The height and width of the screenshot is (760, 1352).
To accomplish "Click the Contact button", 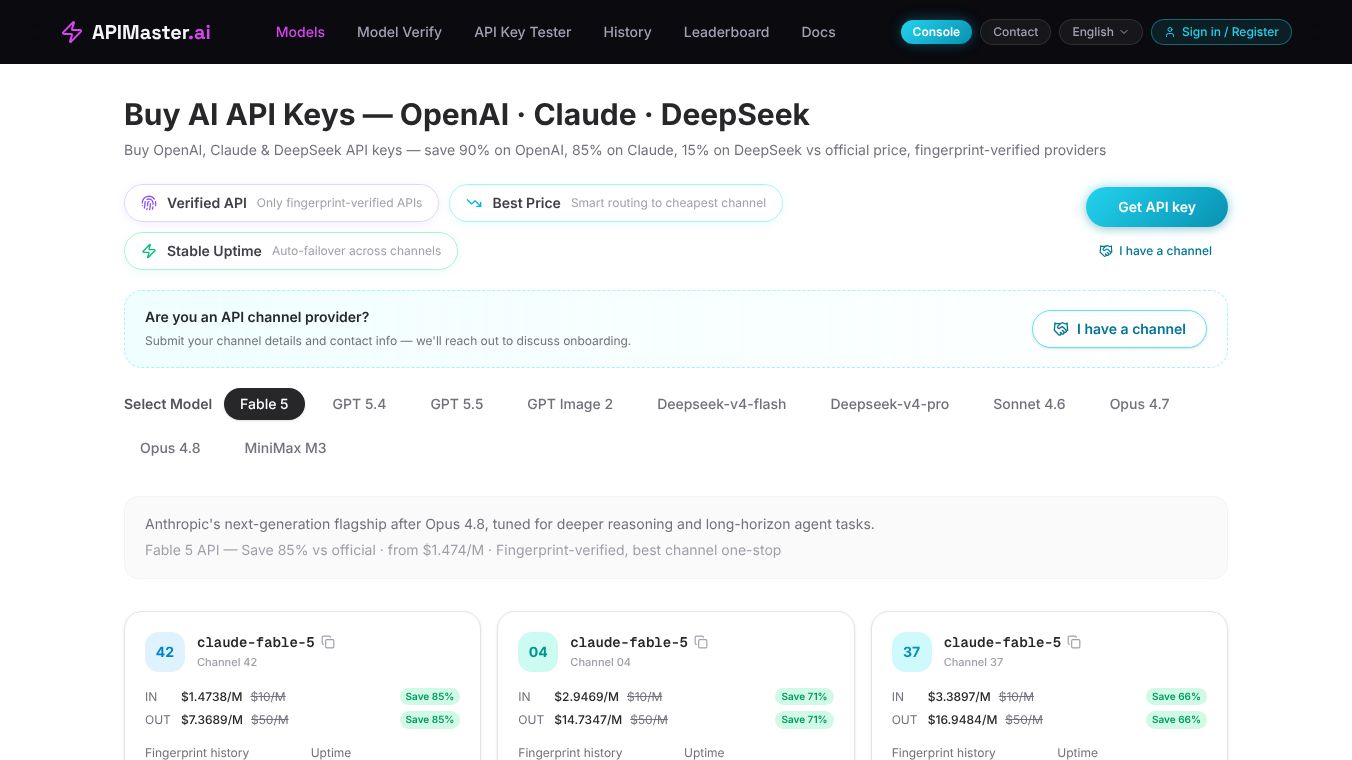I will pyautogui.click(x=1015, y=32).
